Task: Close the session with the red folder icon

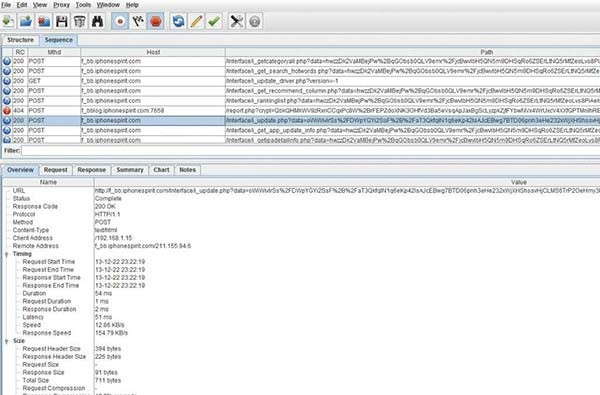Action: pyautogui.click(x=44, y=21)
